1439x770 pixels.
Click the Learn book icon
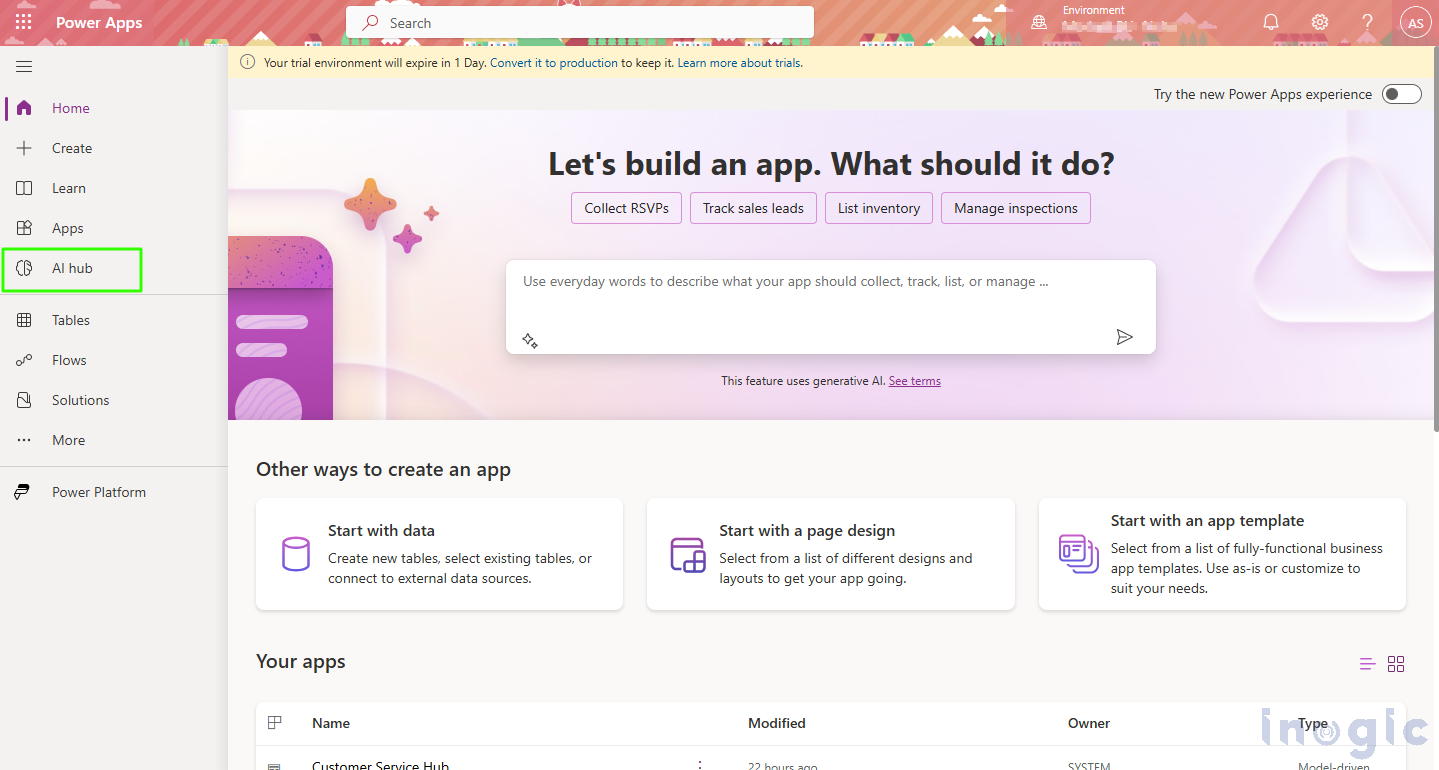click(24, 188)
